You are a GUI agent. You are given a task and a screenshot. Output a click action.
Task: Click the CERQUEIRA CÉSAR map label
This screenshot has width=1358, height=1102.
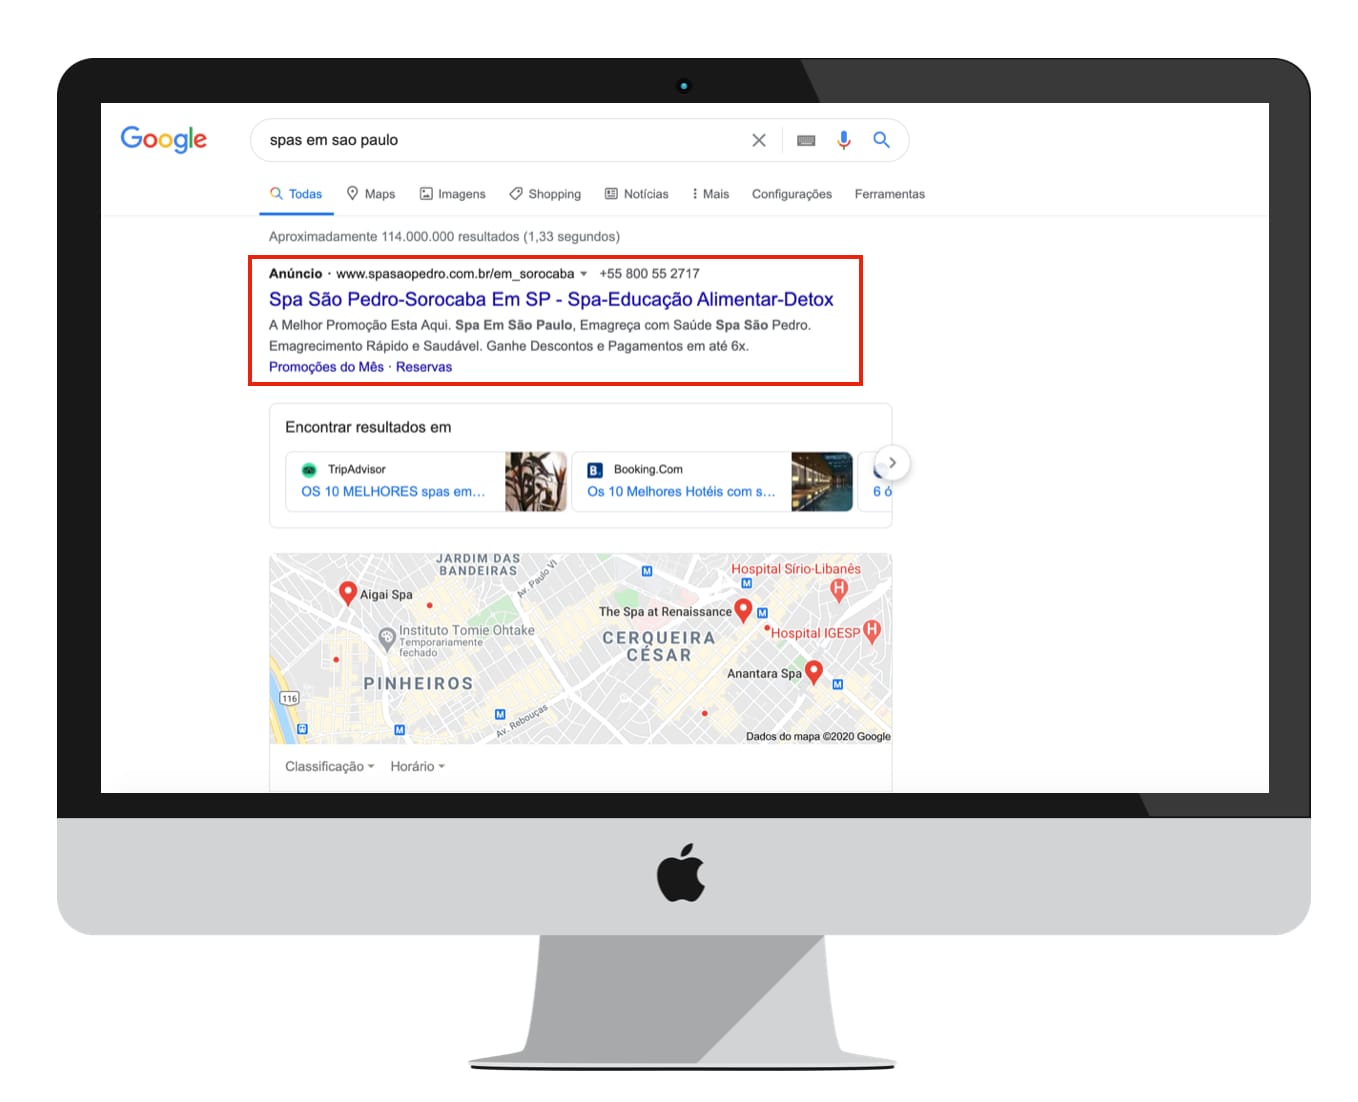[659, 646]
